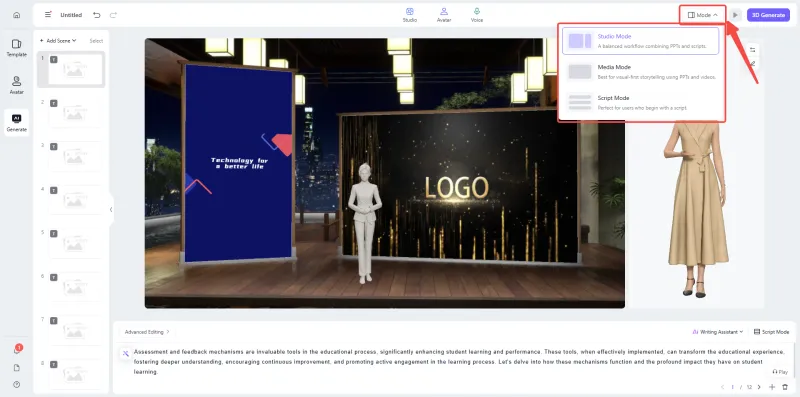Click the preview play button beside Mode
Image resolution: width=800 pixels, height=397 pixels.
[x=735, y=15]
